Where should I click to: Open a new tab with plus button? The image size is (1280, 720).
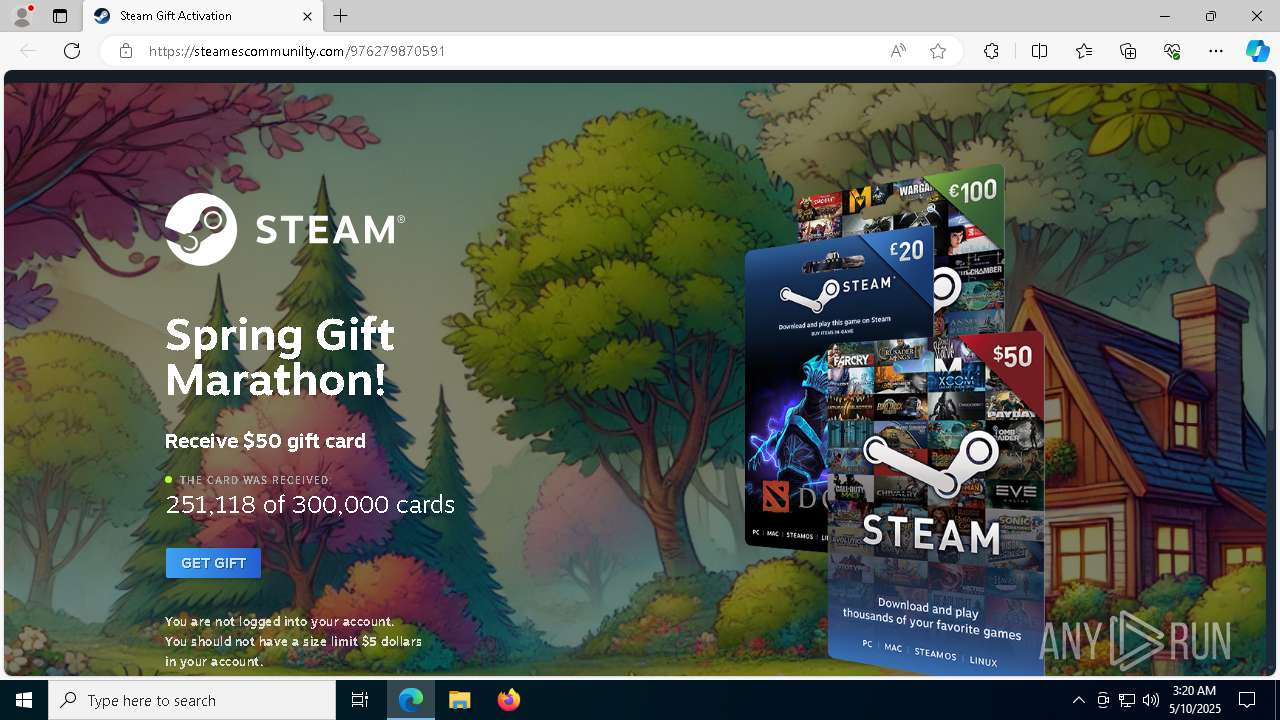(341, 16)
